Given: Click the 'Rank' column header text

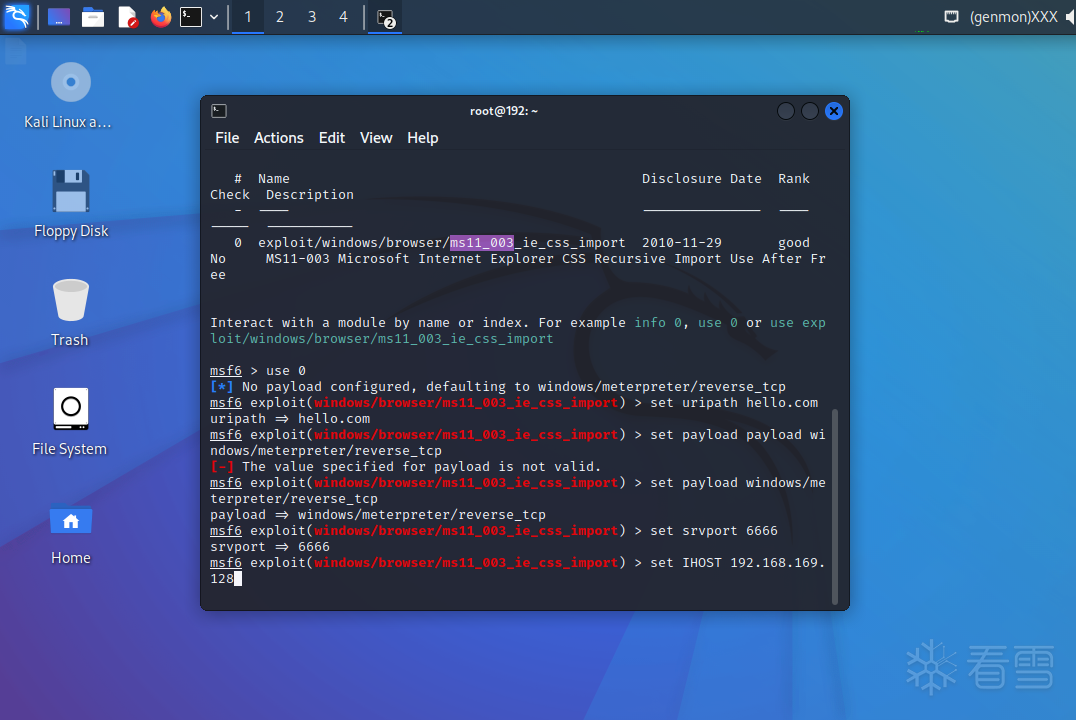Looking at the screenshot, I should click(793, 178).
